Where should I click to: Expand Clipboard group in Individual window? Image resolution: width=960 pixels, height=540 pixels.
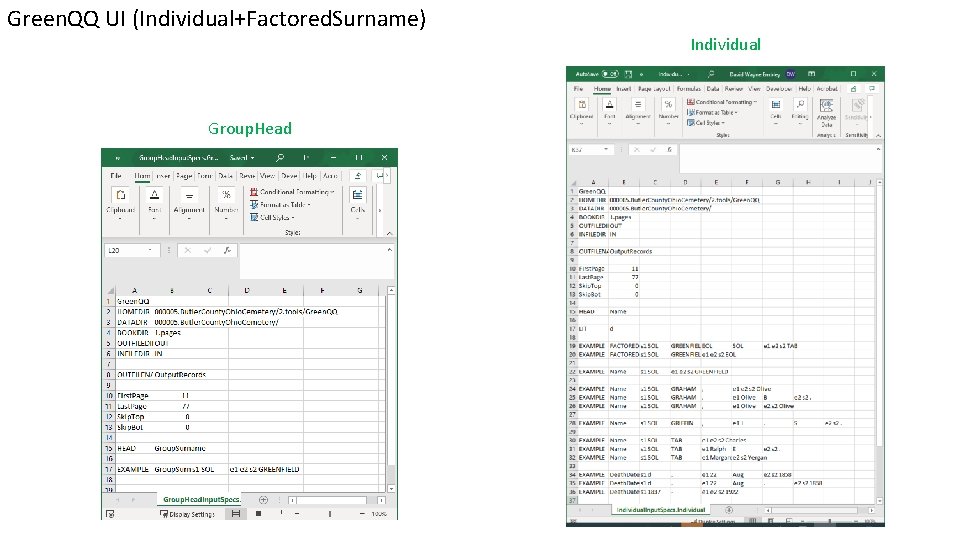click(581, 123)
